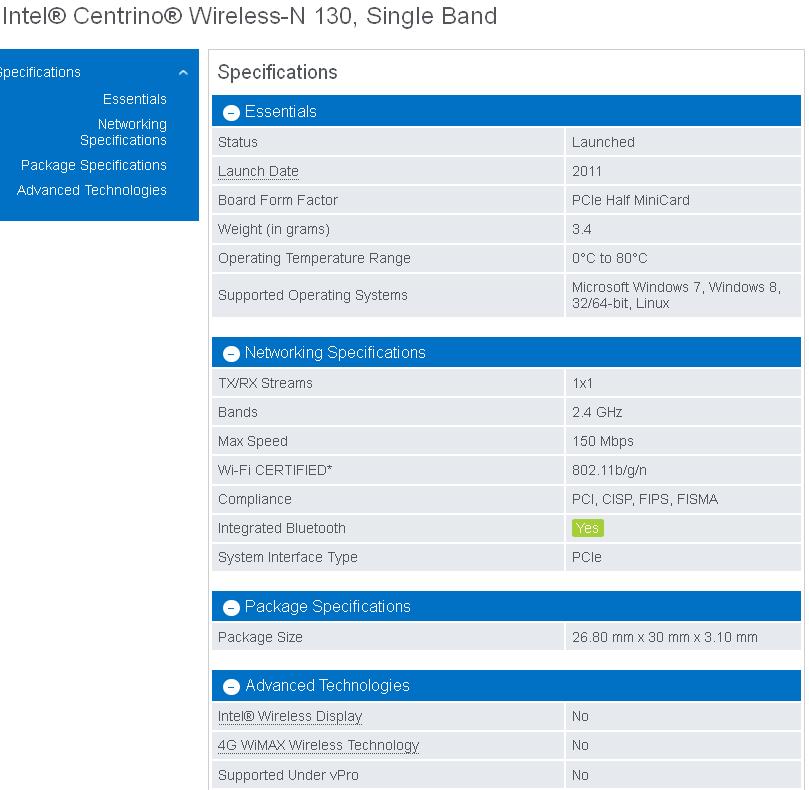The width and height of the screenshot is (809, 790).
Task: Click the Essentials section header title
Action: pyautogui.click(x=281, y=111)
